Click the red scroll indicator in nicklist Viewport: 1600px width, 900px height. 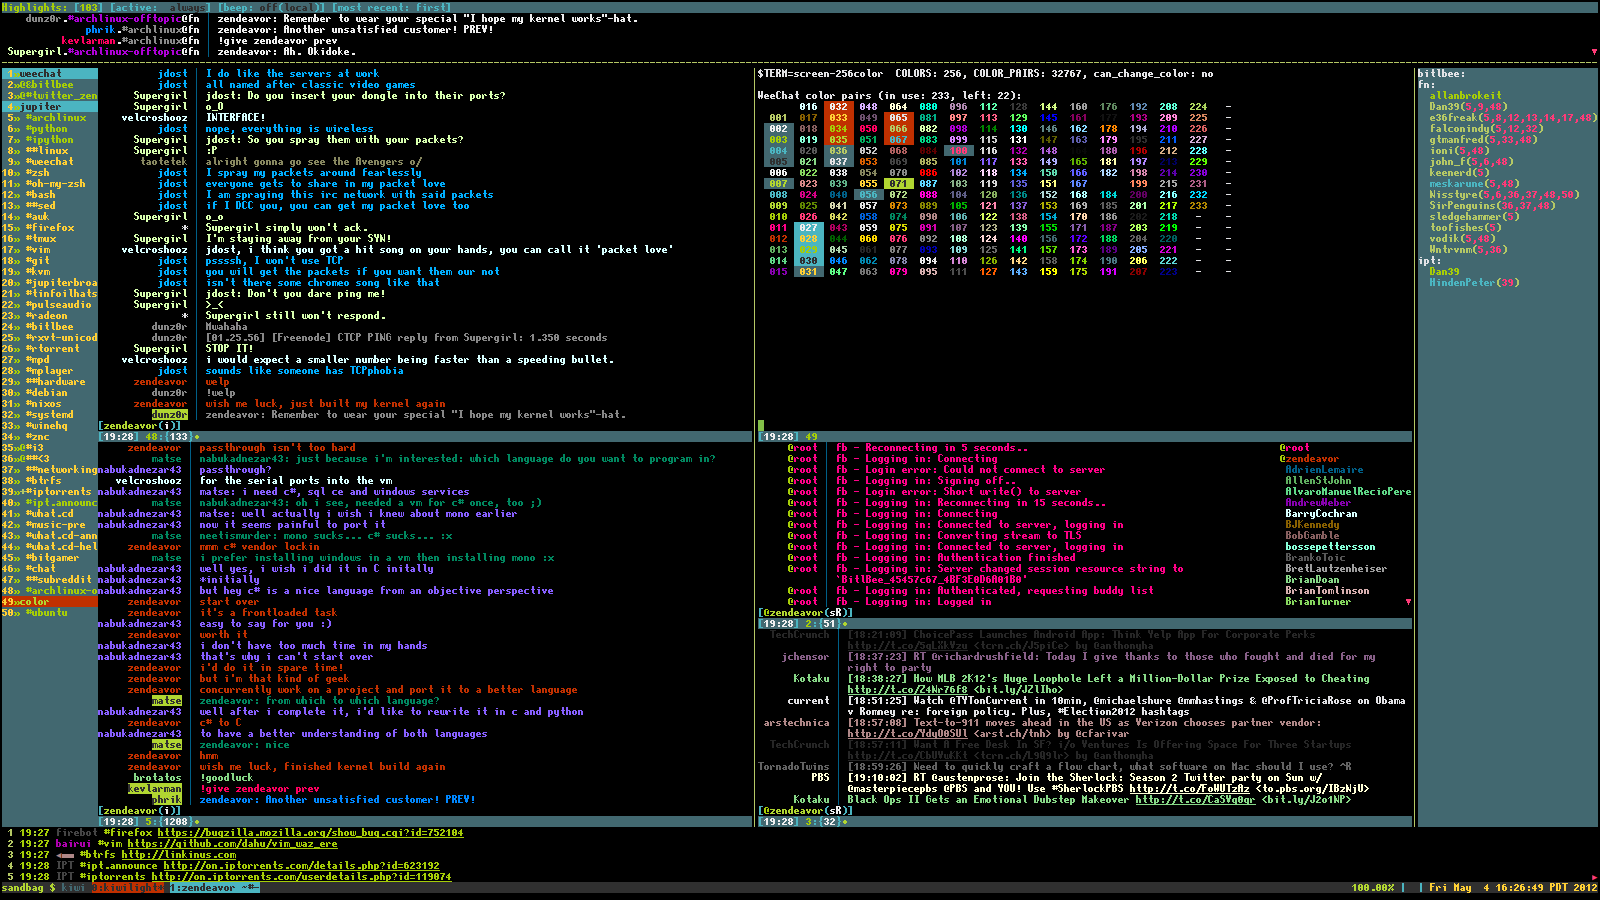click(x=1408, y=602)
